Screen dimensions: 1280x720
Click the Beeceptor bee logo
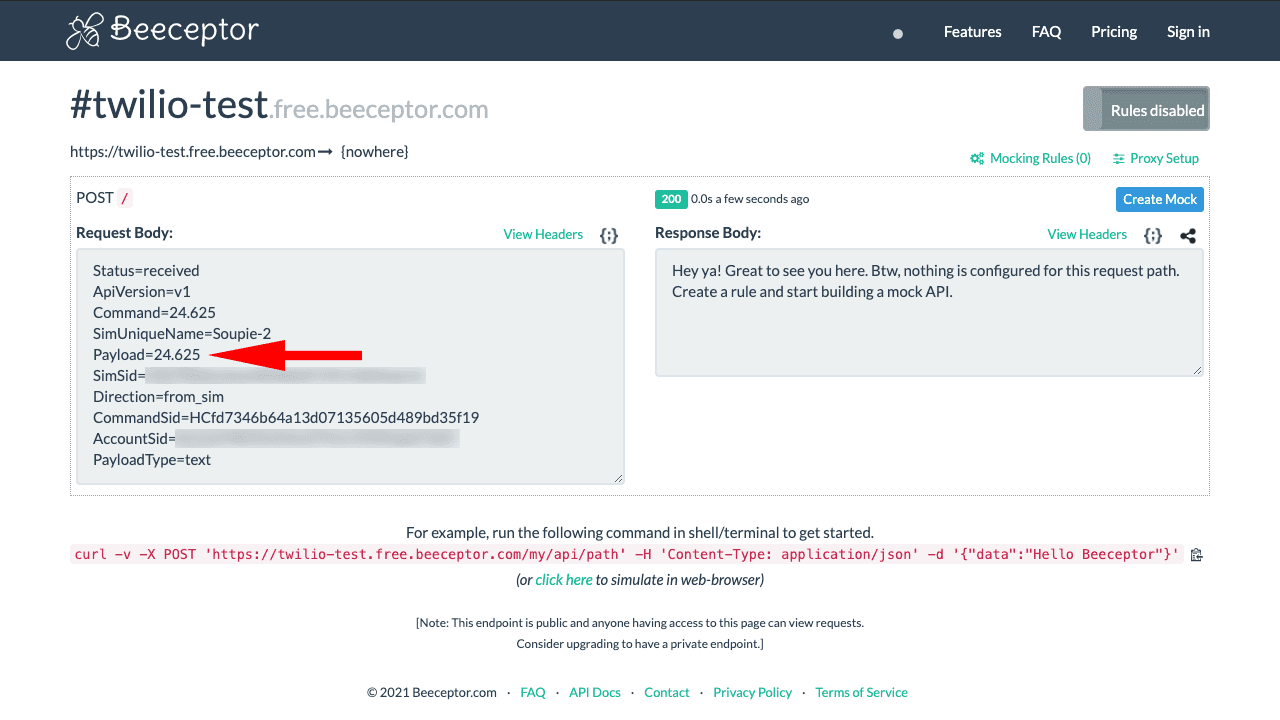[x=86, y=31]
